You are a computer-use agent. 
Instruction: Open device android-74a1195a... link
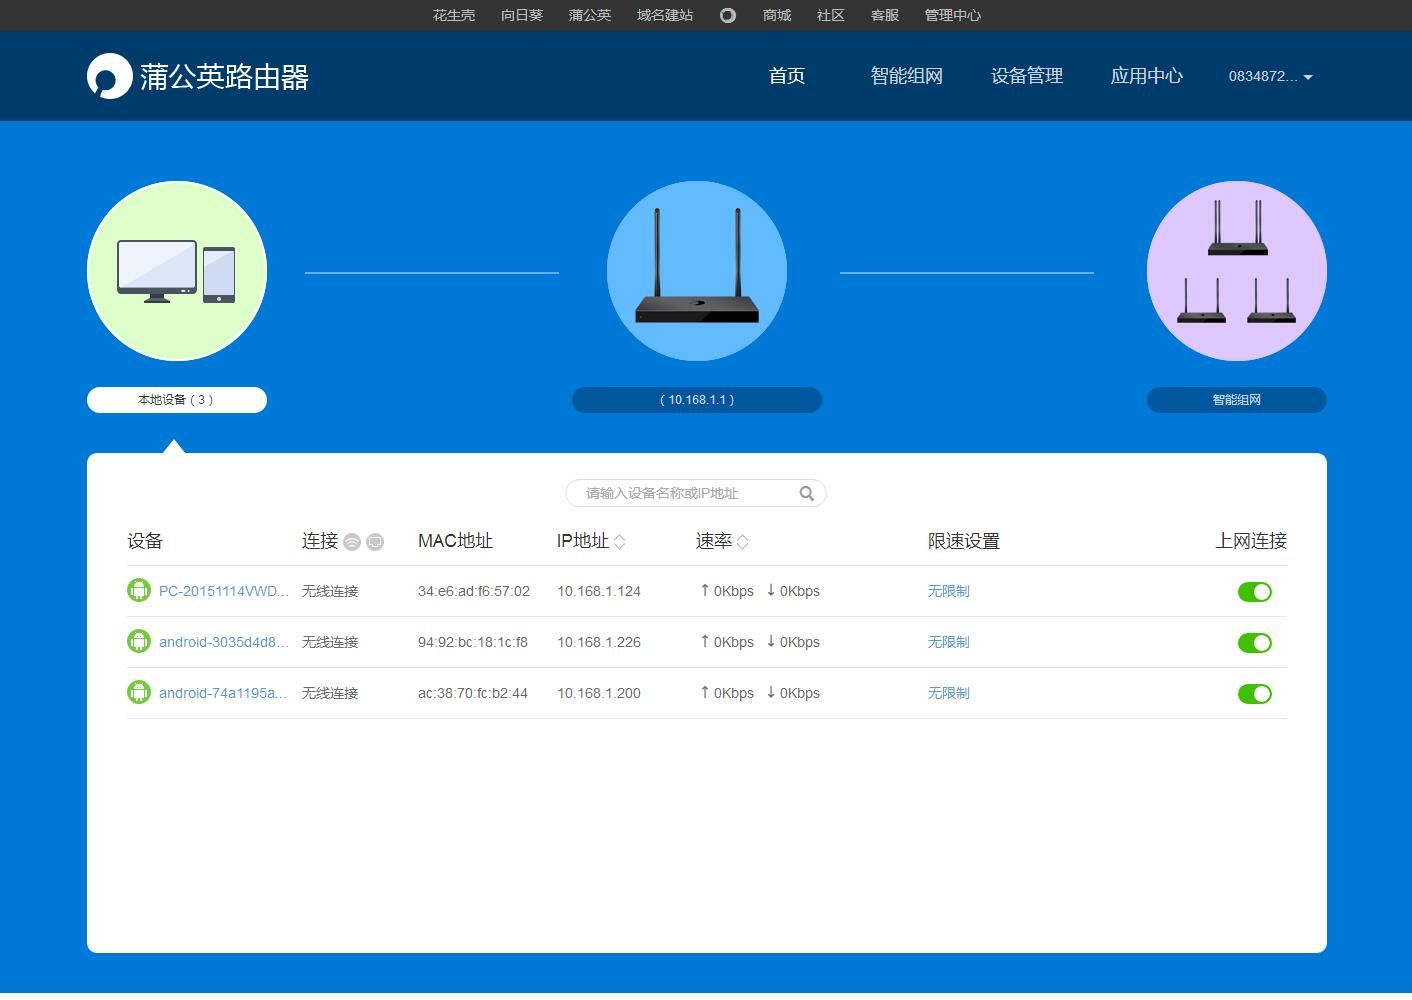223,693
